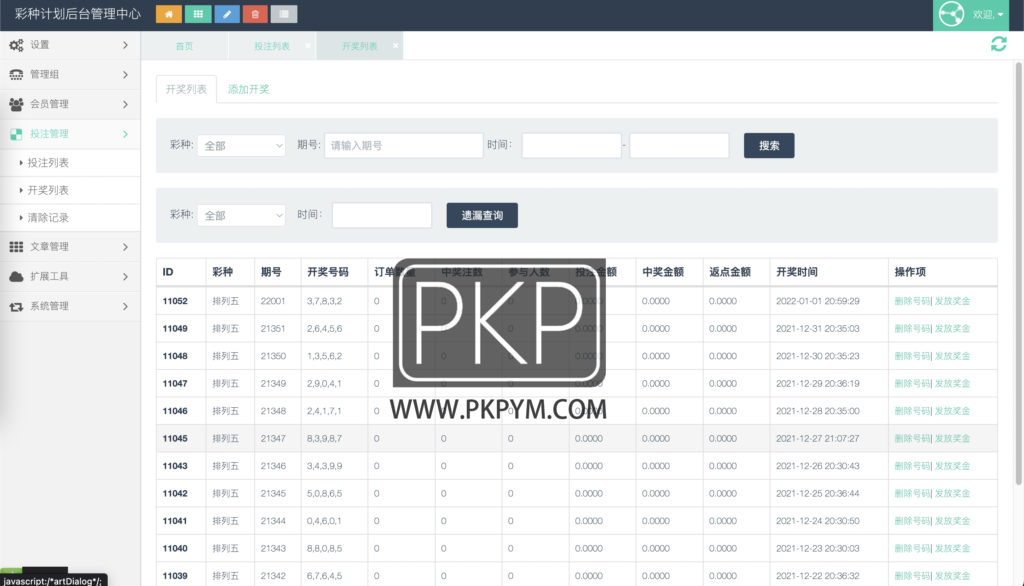Viewport: 1024px width, 586px height.
Task: Close the 投注列表 page tab
Action: point(308,45)
